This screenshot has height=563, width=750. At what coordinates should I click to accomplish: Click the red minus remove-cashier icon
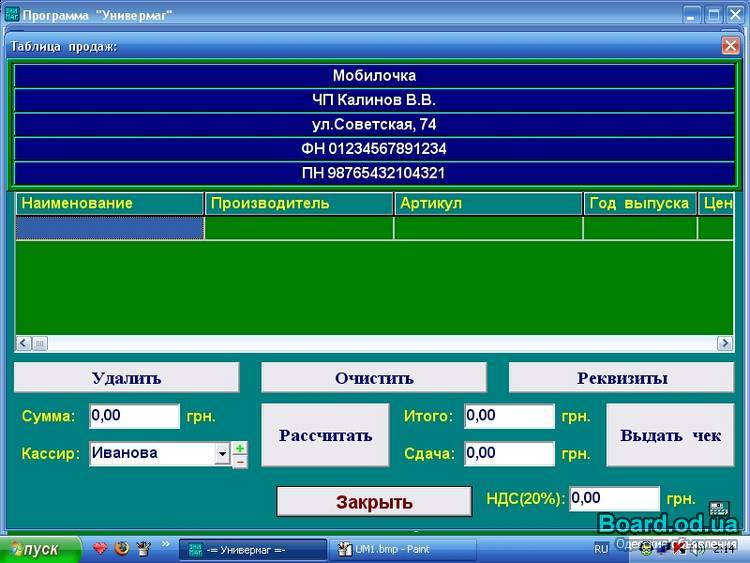point(240,461)
